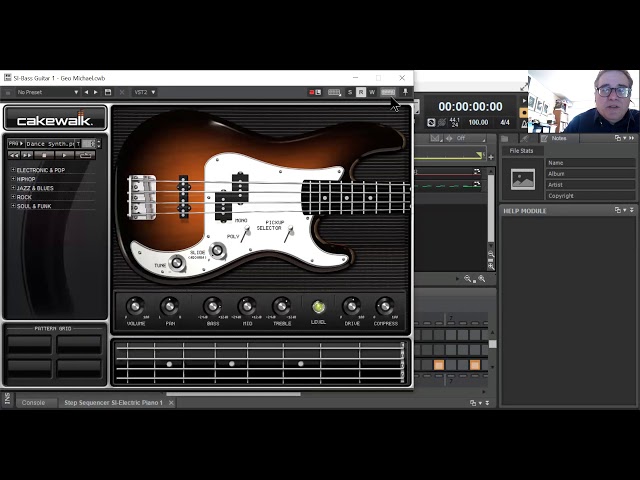Viewport: 640px width, 480px height.
Task: Click the bottom-right PATTERN GRID pad
Action: 79,369
